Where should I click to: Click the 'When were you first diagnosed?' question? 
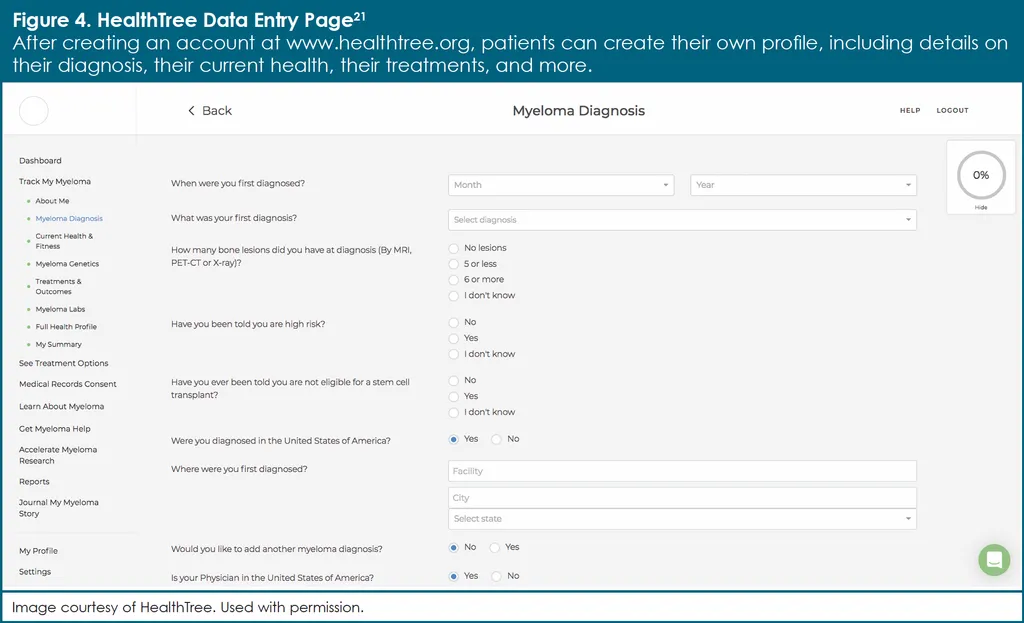(238, 184)
